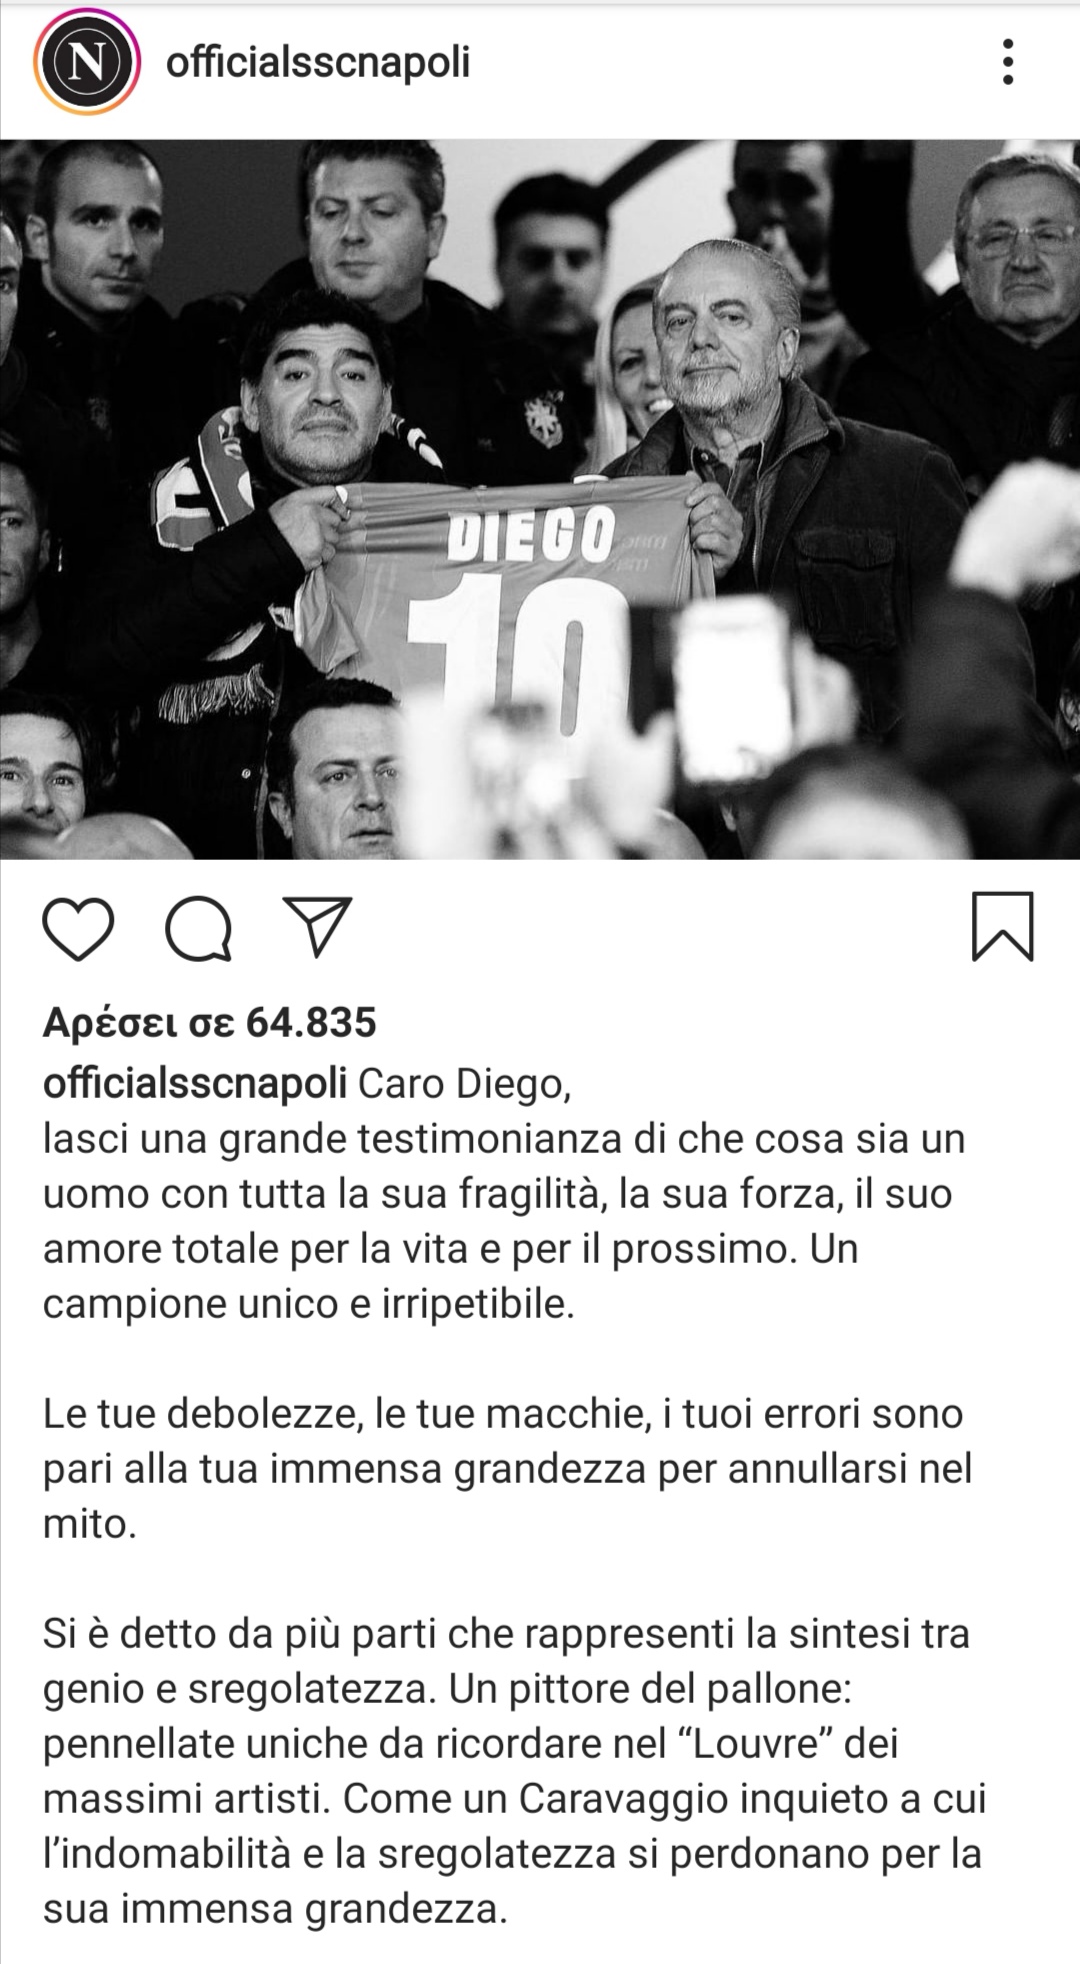Image resolution: width=1080 pixels, height=1964 pixels.
Task: Like the post with the heart icon
Action: click(x=78, y=929)
